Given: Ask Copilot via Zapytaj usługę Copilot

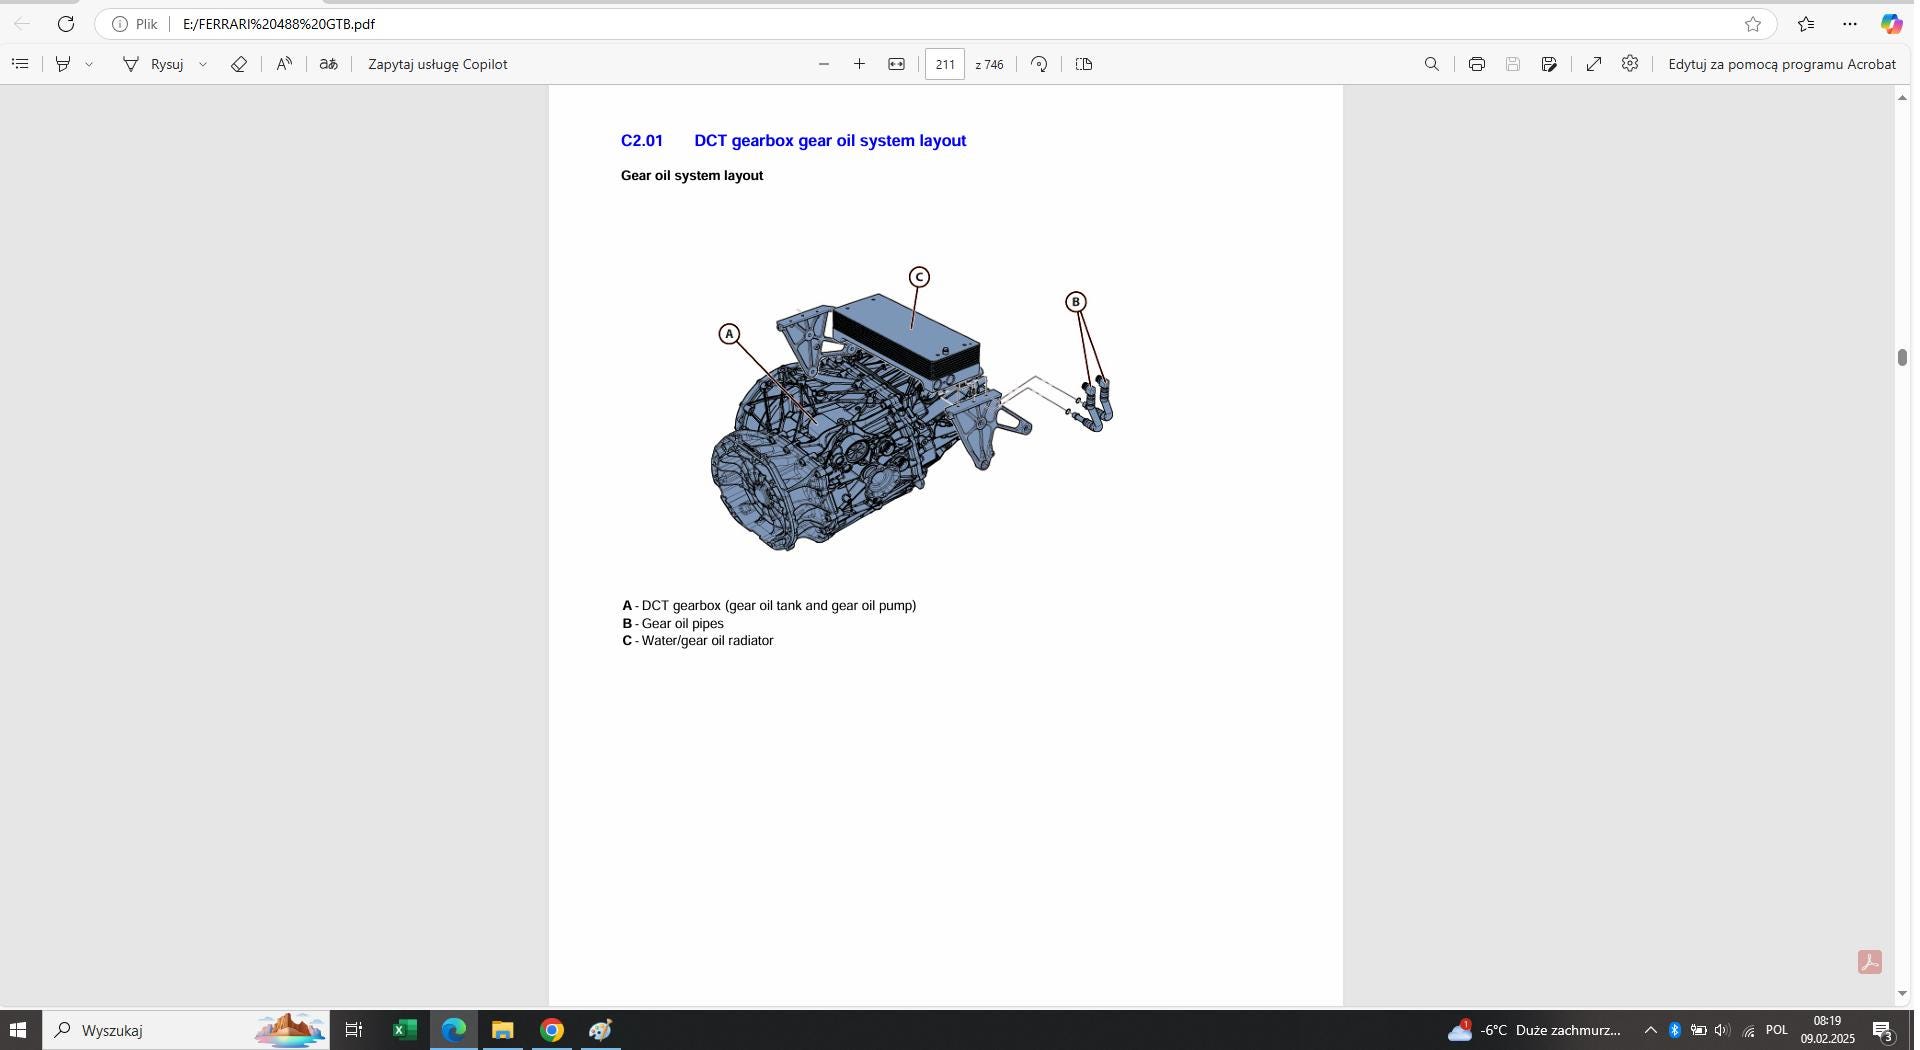Looking at the screenshot, I should click(x=437, y=64).
